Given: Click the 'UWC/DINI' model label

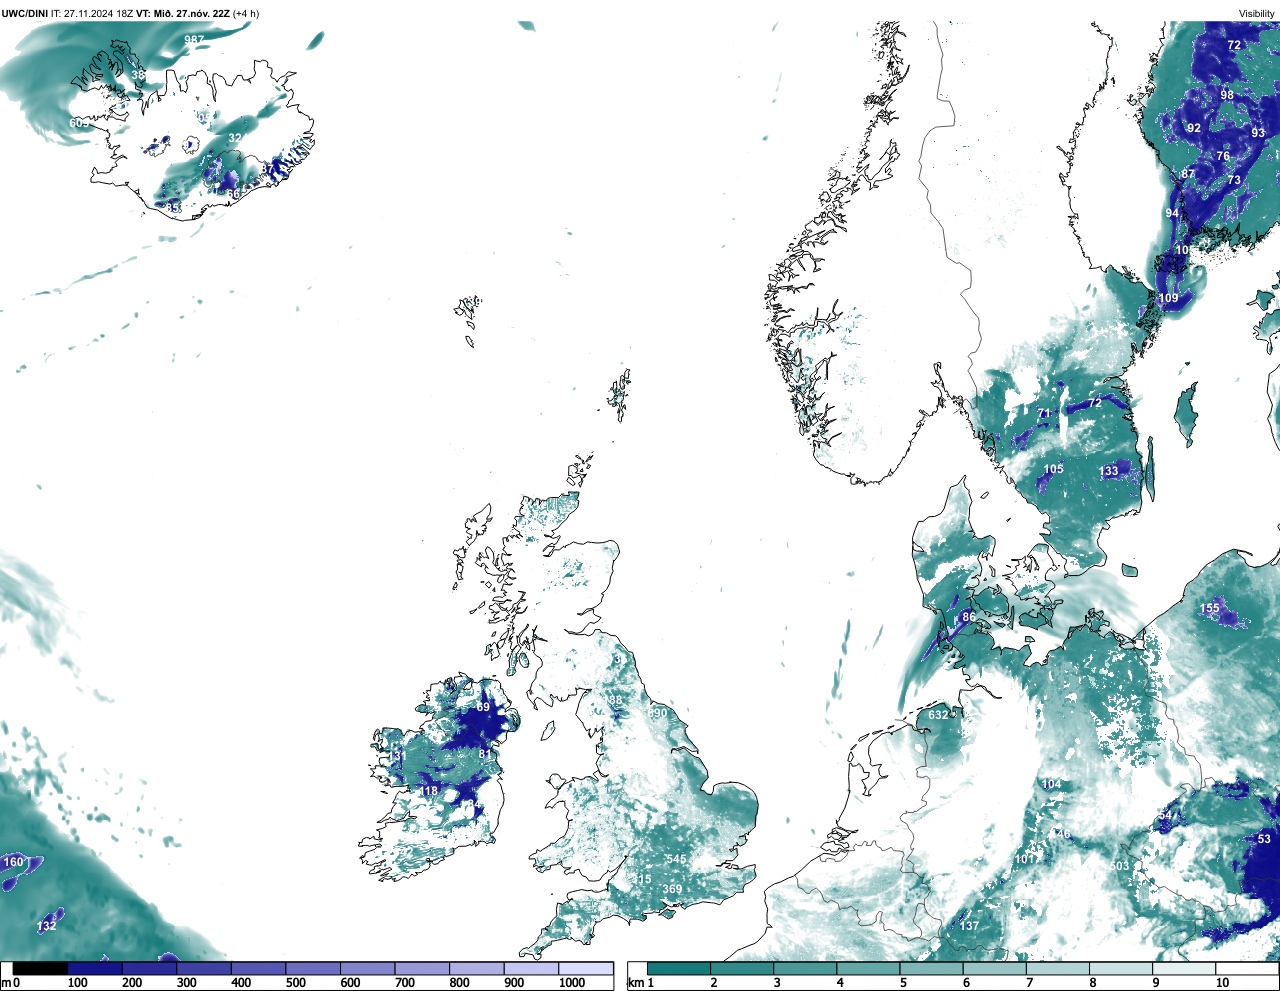Looking at the screenshot, I should [24, 13].
